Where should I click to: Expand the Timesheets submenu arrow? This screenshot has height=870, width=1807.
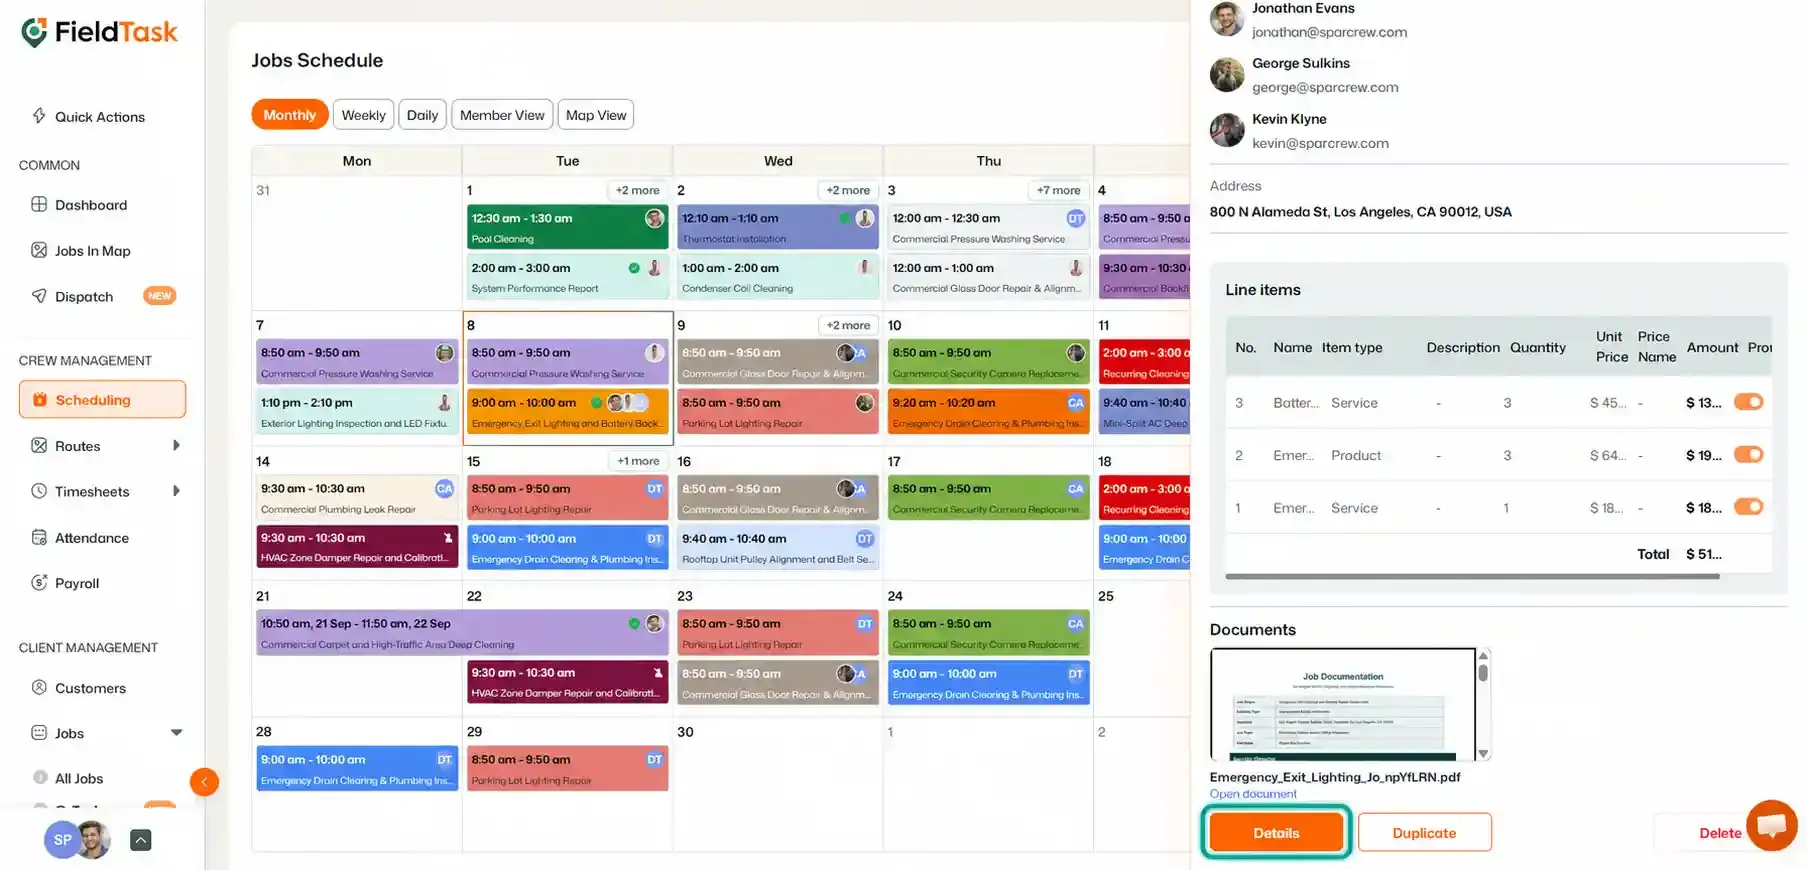[176, 491]
